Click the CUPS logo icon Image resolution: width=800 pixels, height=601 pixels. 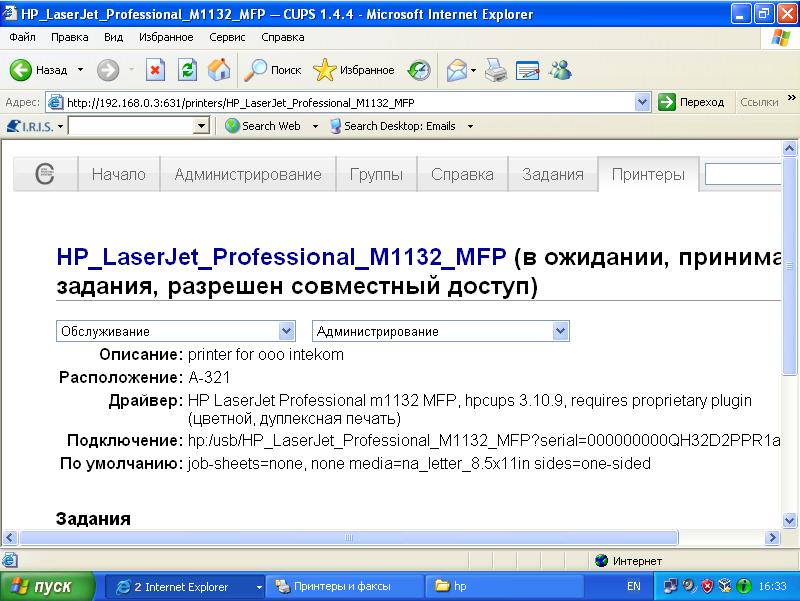point(45,174)
